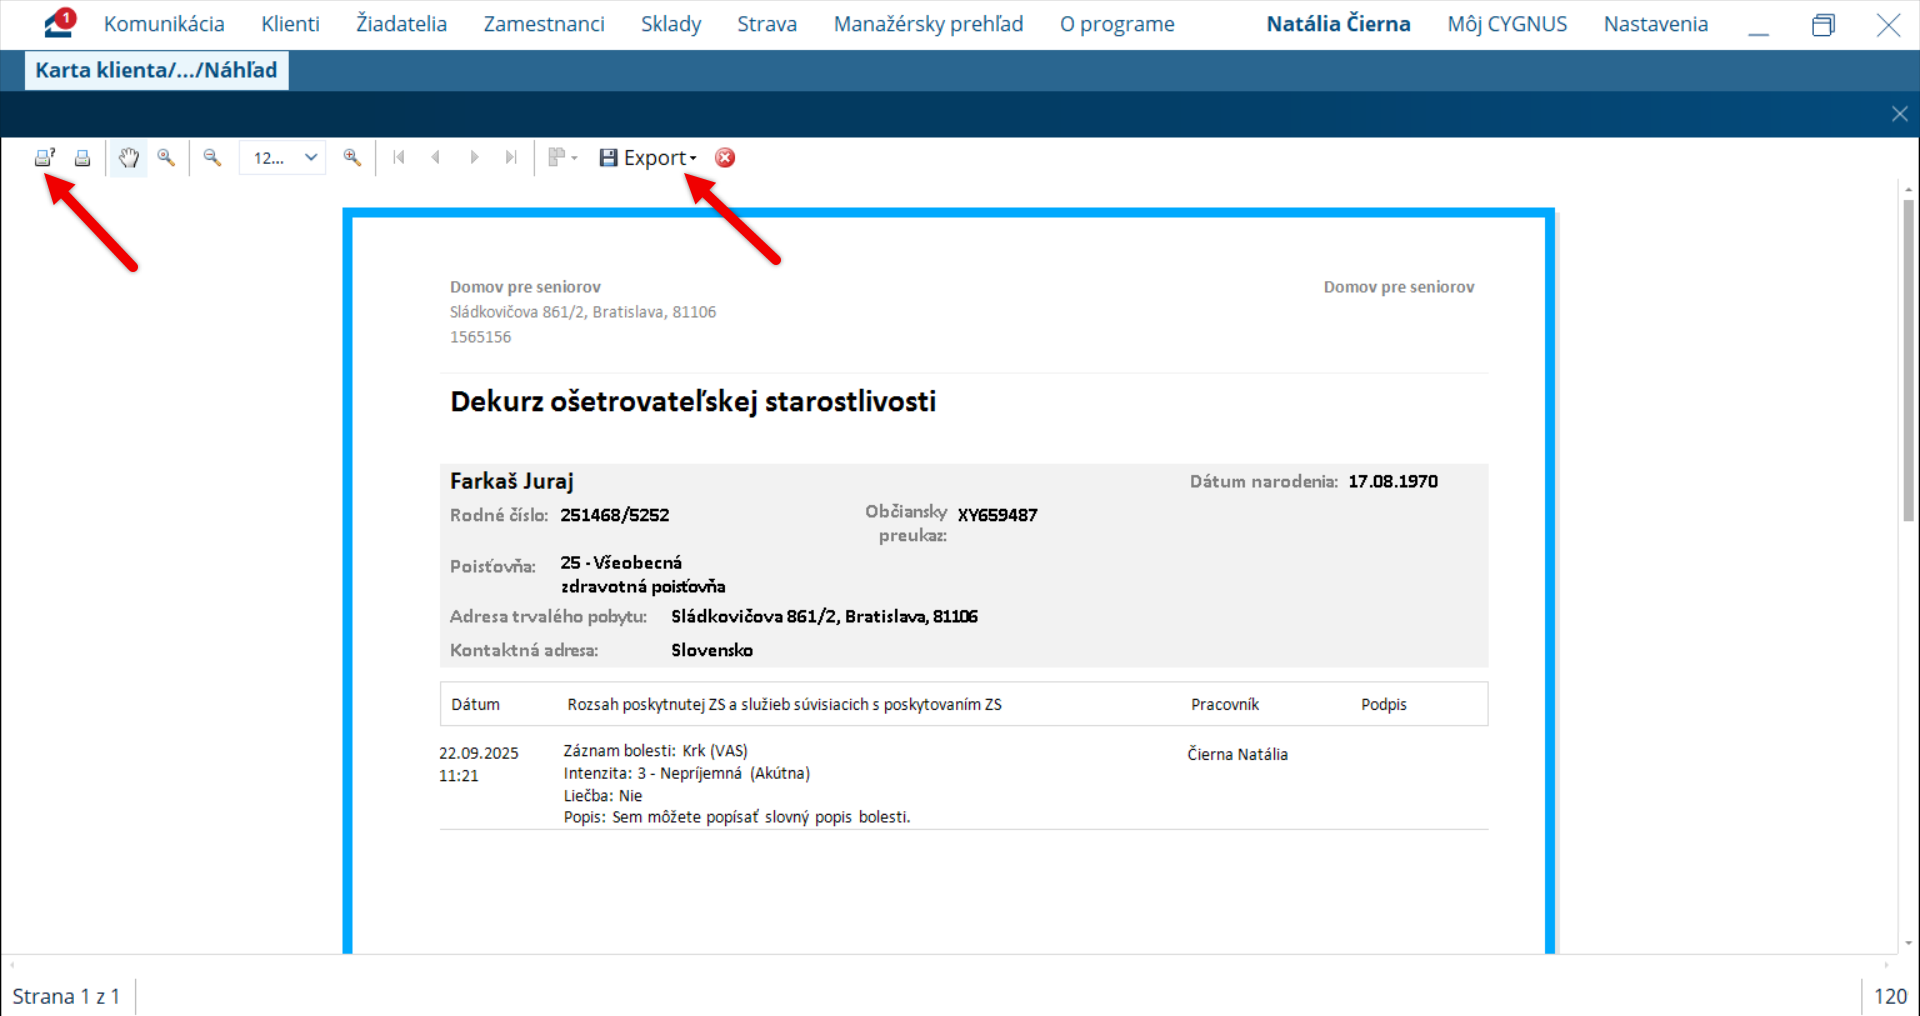This screenshot has width=1920, height=1016.
Task: Go to first page arrow
Action: [x=399, y=158]
